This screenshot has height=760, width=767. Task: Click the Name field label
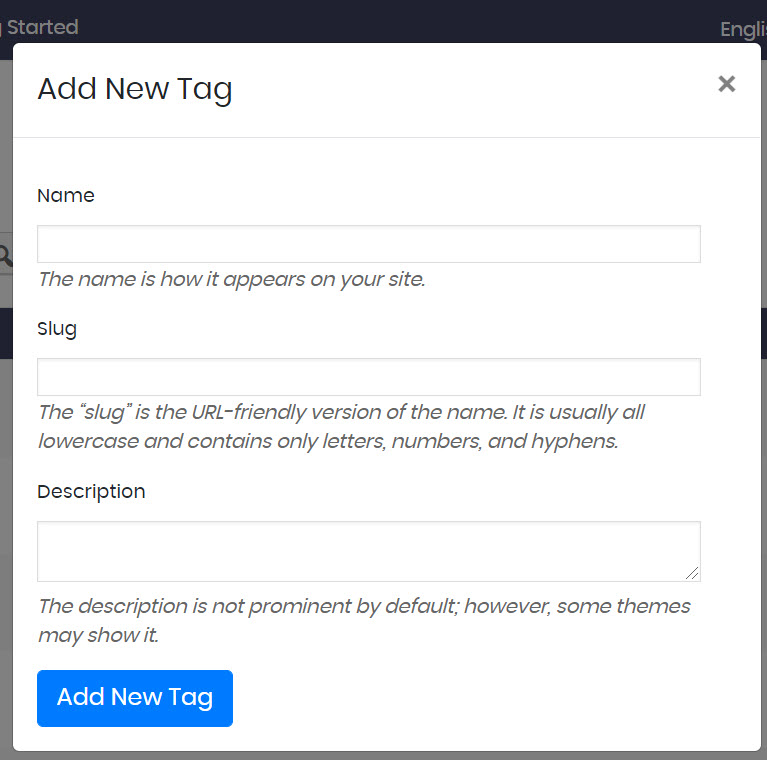[66, 196]
